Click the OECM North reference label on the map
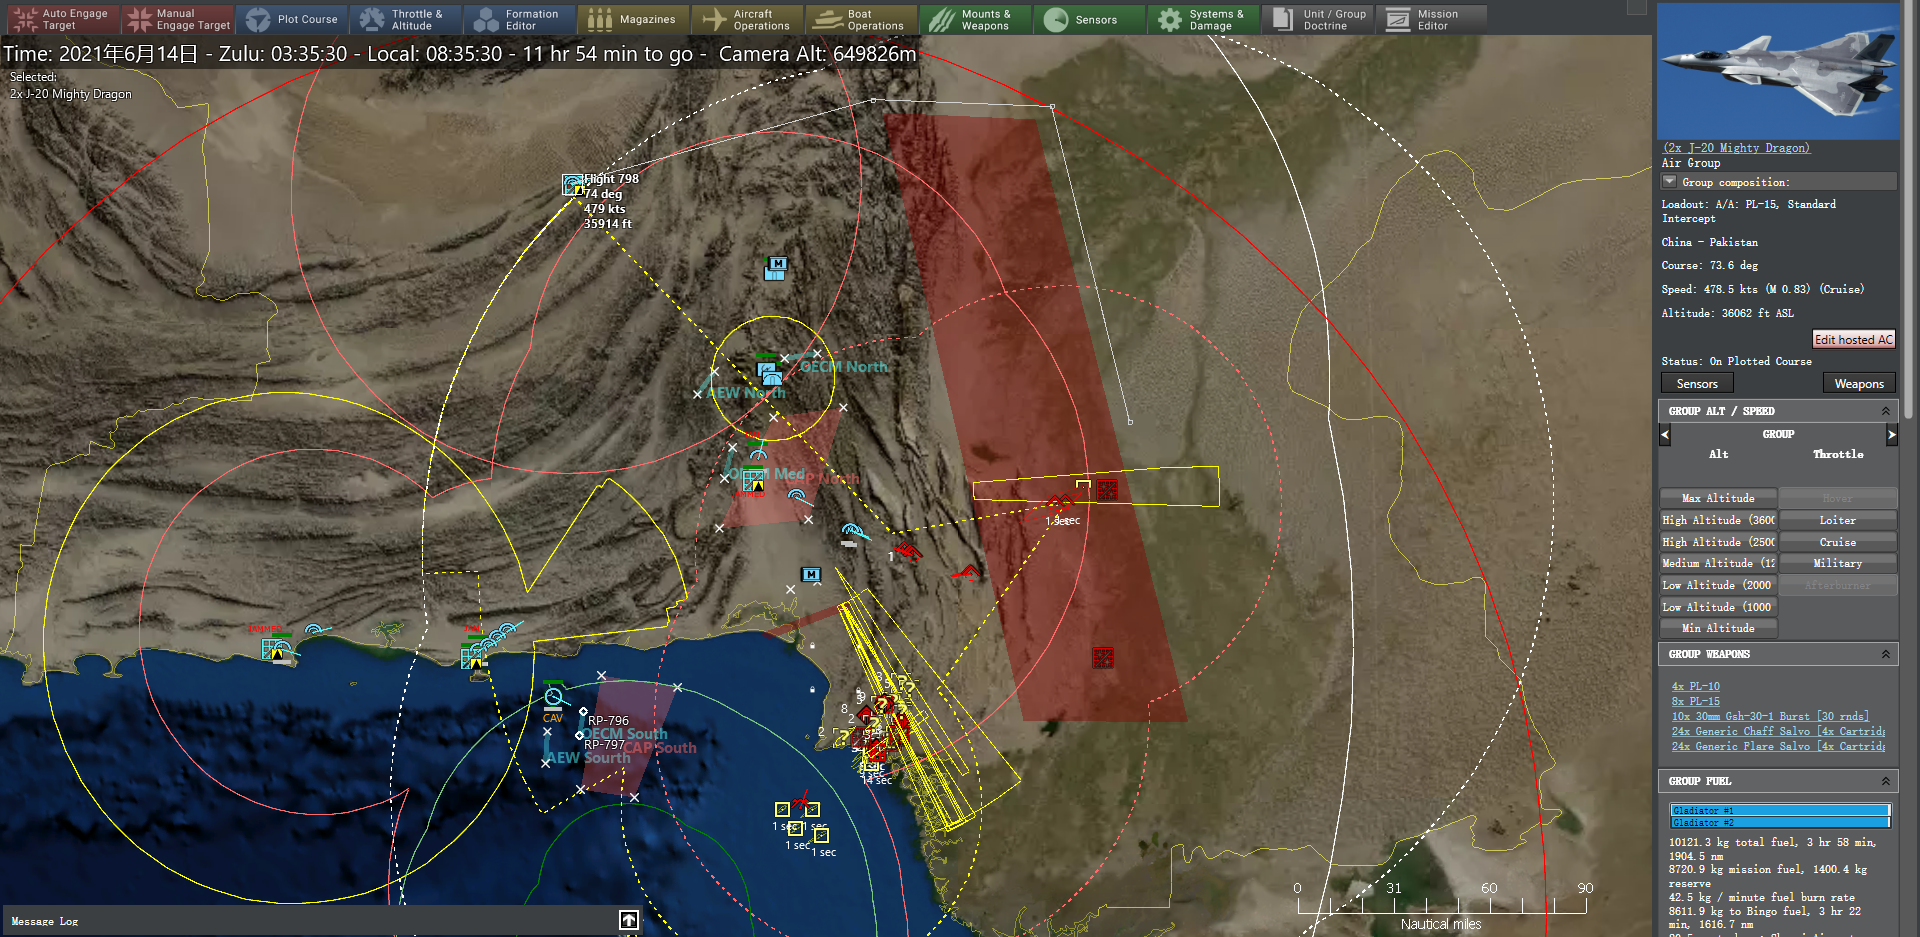Viewport: 1920px width, 937px height. [x=844, y=367]
